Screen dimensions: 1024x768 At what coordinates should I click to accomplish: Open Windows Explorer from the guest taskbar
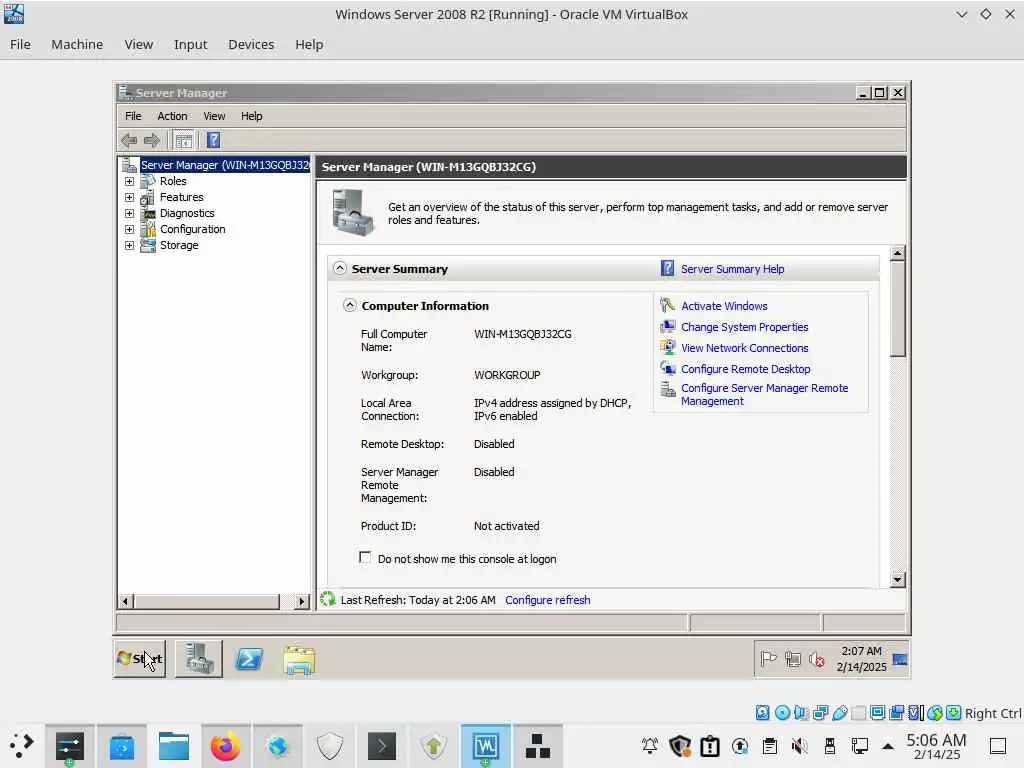[x=299, y=660]
